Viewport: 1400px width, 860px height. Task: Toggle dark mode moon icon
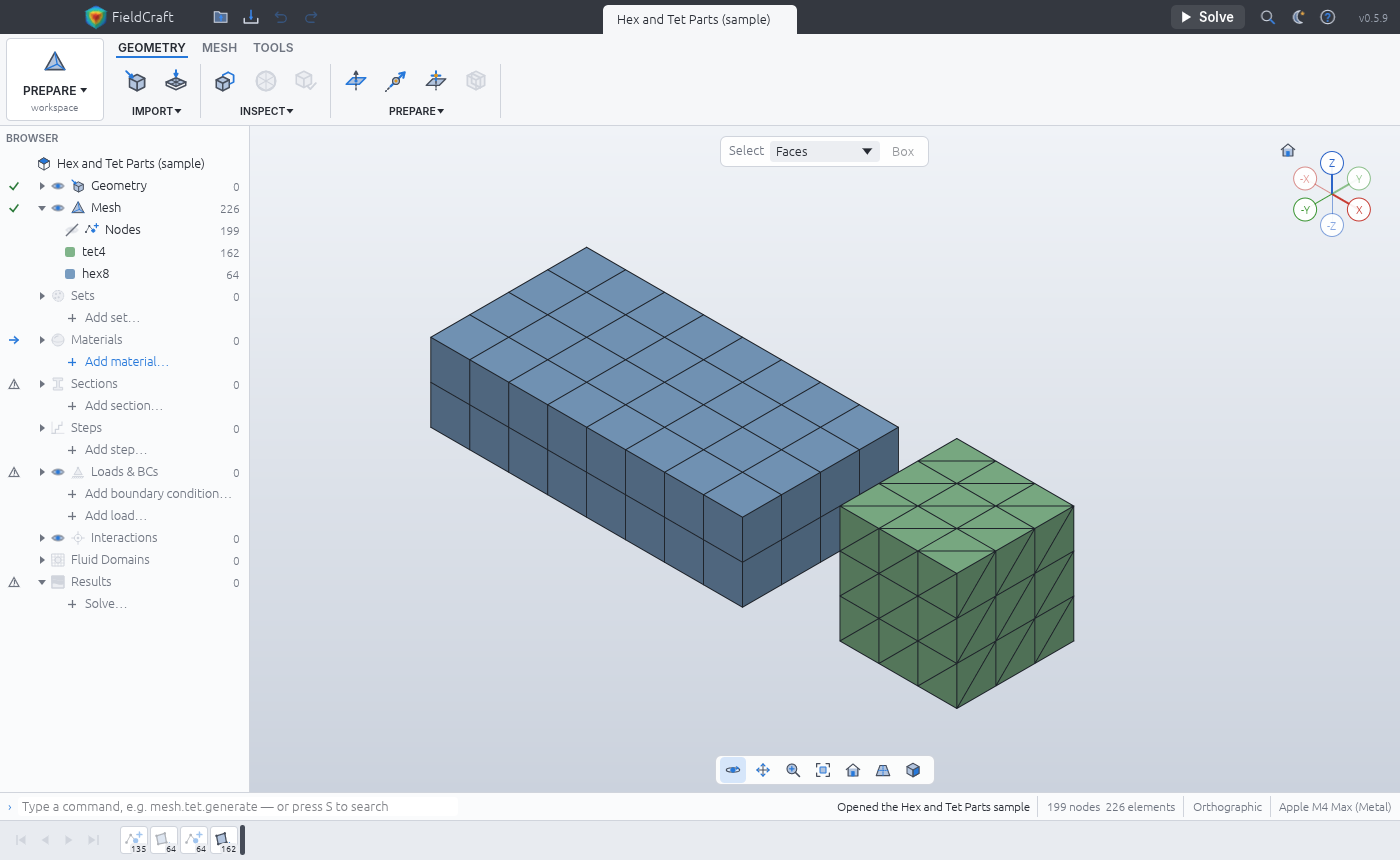pos(1298,17)
